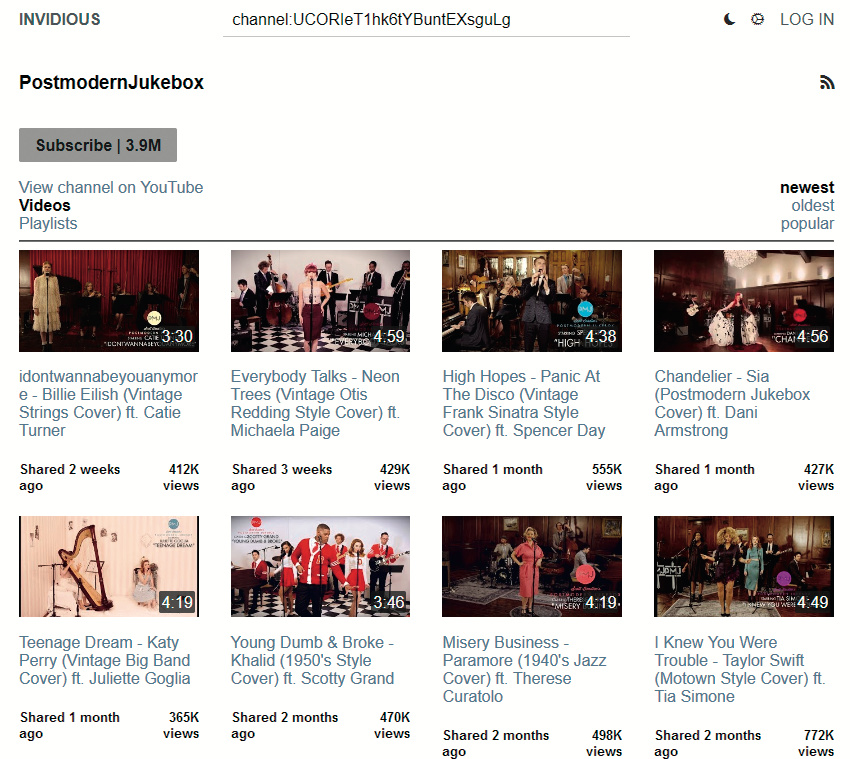Open Misery Business - Paramore title
The height and width of the screenshot is (759, 850).
click(x=524, y=669)
